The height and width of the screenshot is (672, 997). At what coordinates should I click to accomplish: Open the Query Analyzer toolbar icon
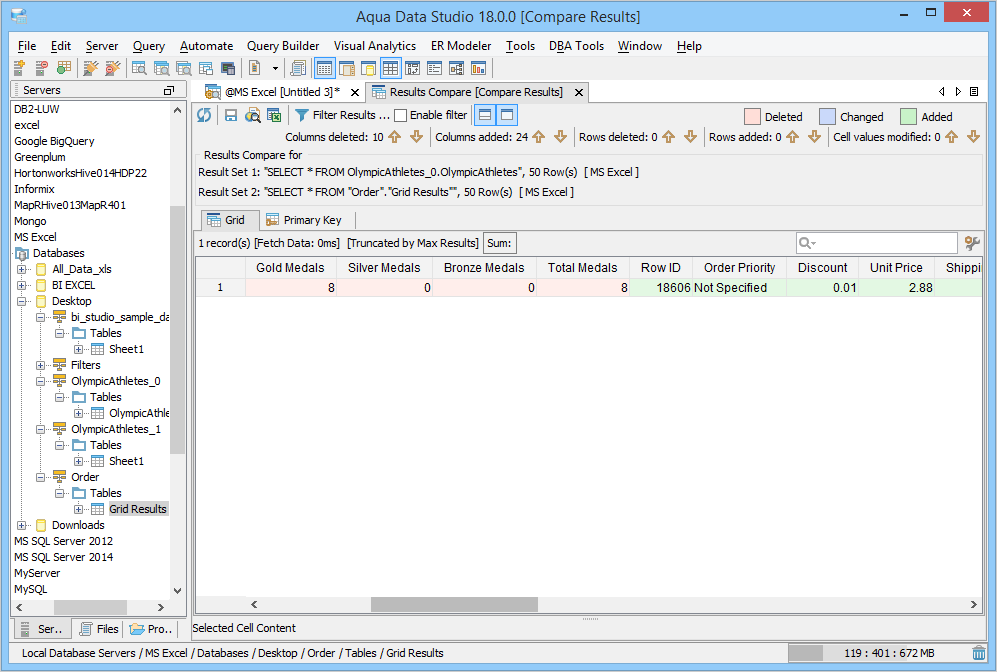point(139,68)
